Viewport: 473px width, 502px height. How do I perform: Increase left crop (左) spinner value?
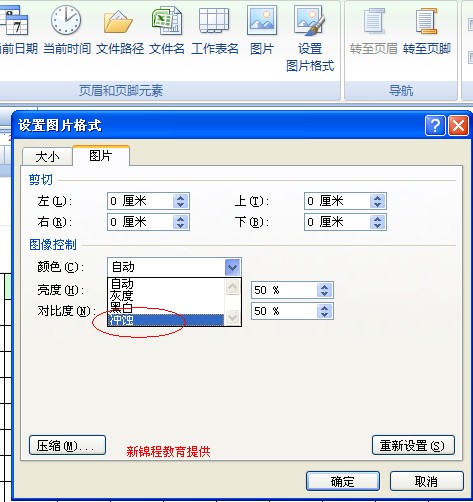181,198
